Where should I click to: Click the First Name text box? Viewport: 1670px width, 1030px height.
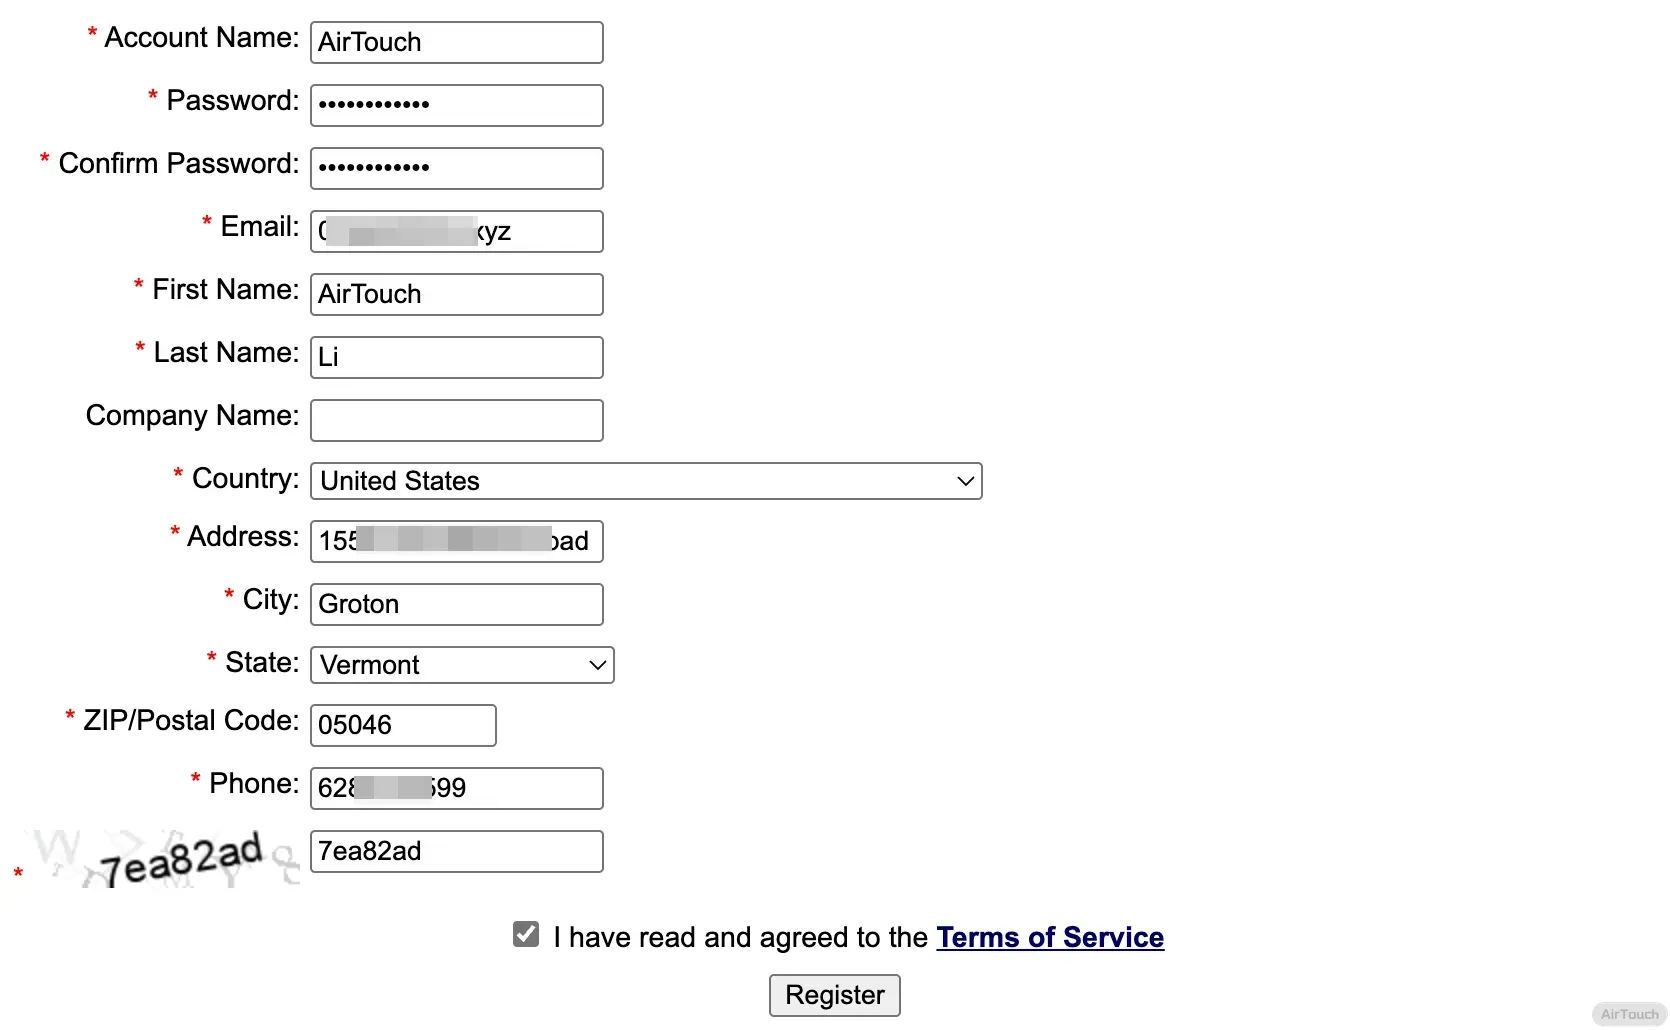[x=456, y=294]
